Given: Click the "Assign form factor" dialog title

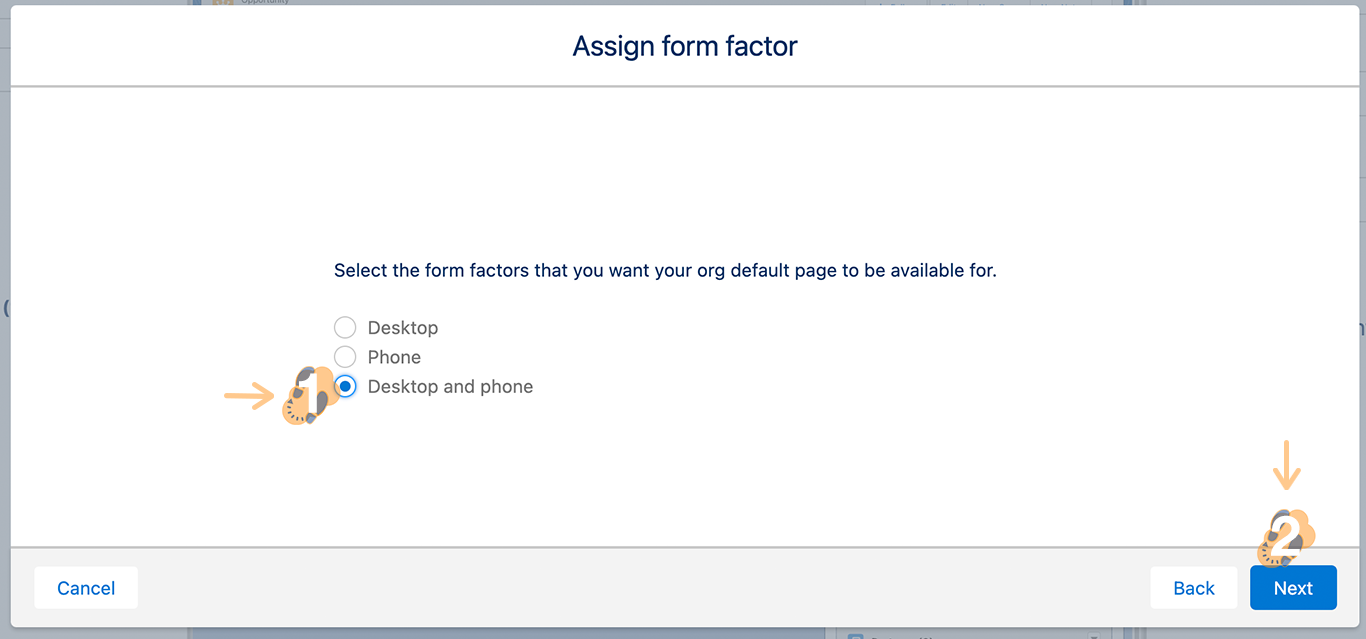Looking at the screenshot, I should pyautogui.click(x=685, y=46).
